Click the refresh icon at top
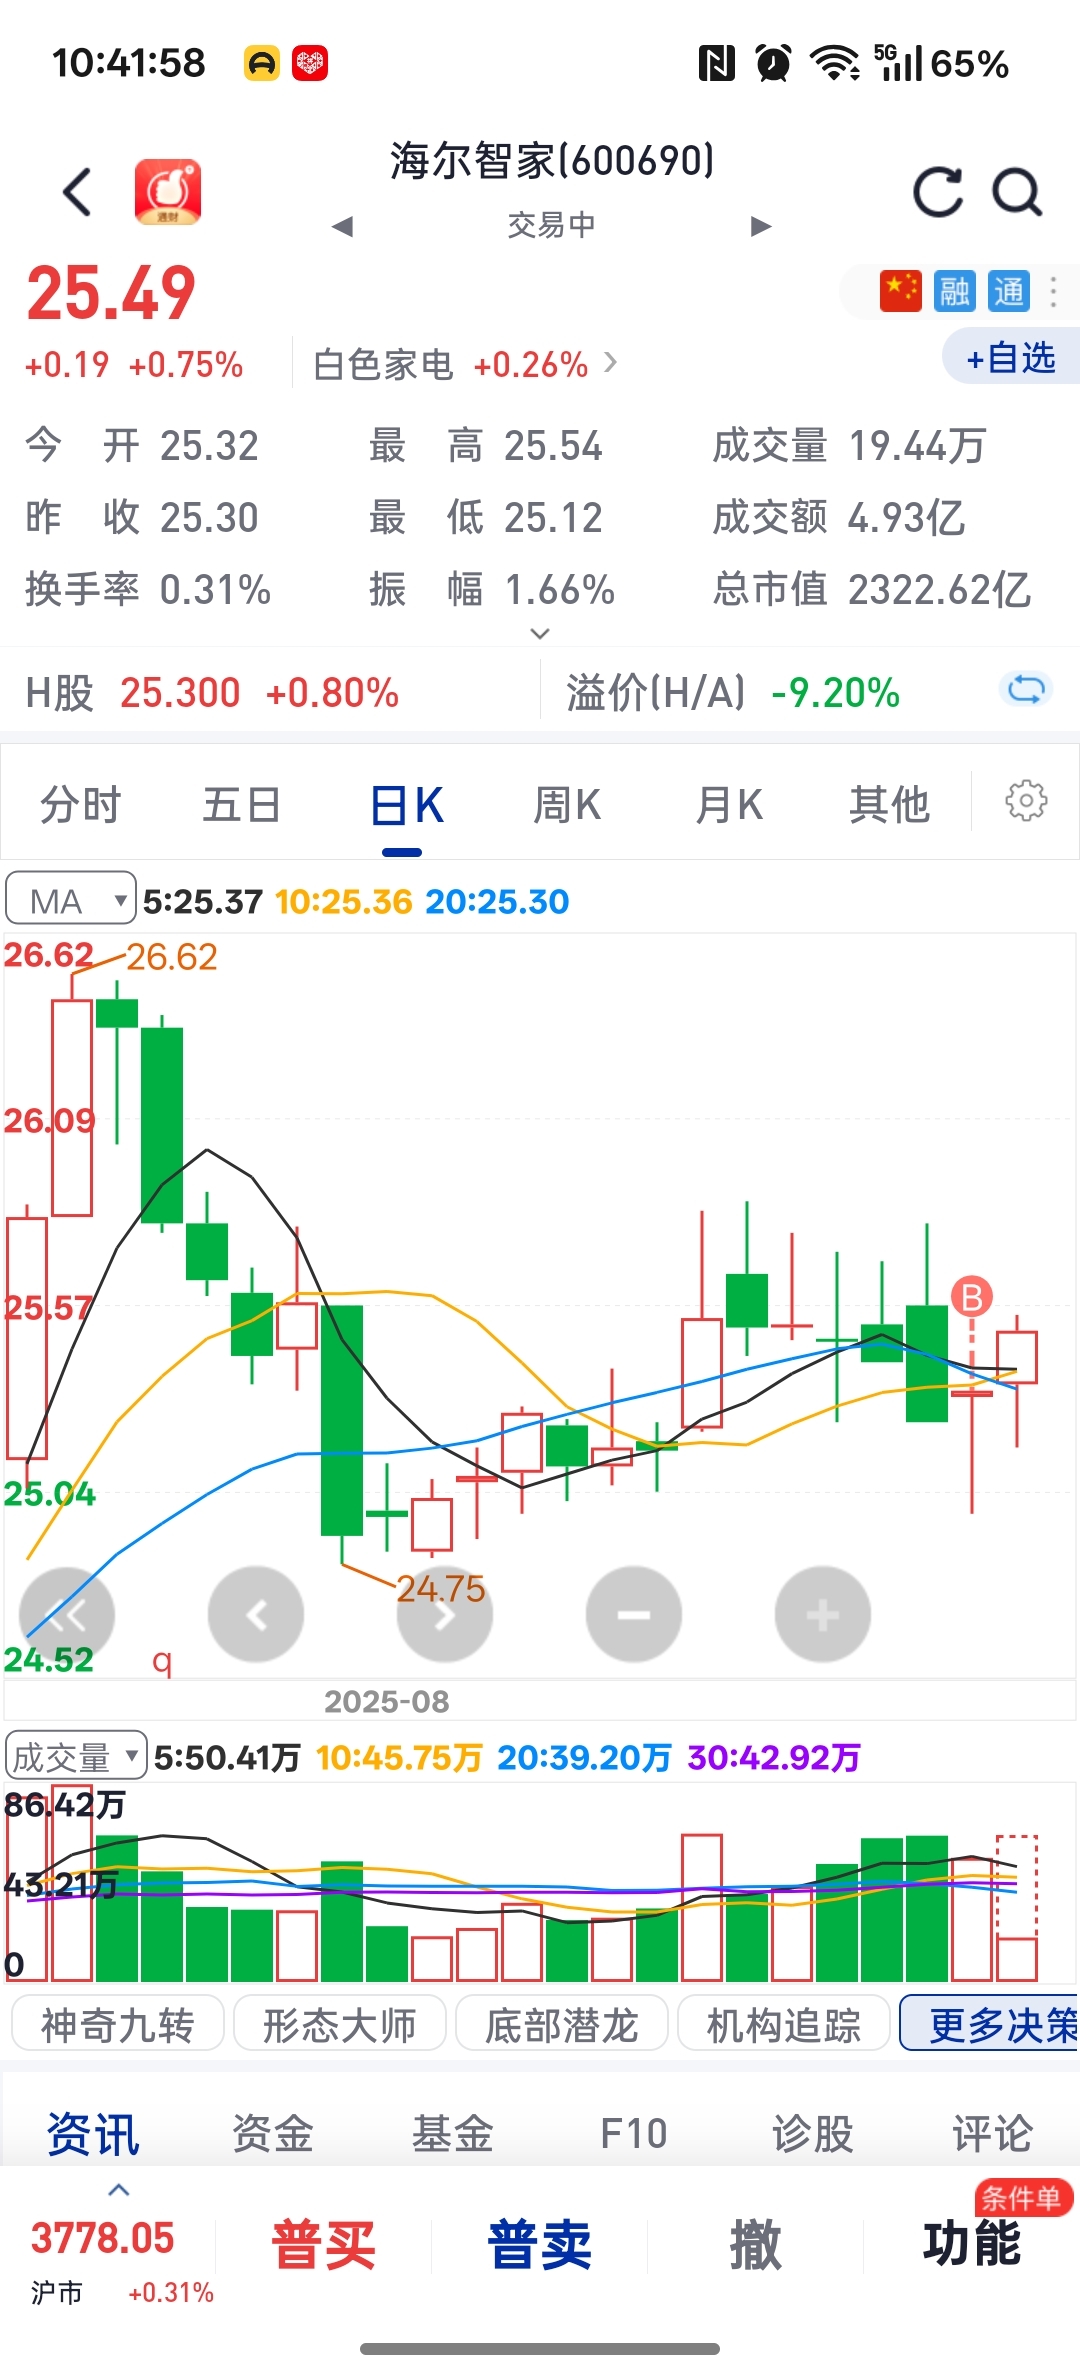The width and height of the screenshot is (1080, 2376). (938, 192)
